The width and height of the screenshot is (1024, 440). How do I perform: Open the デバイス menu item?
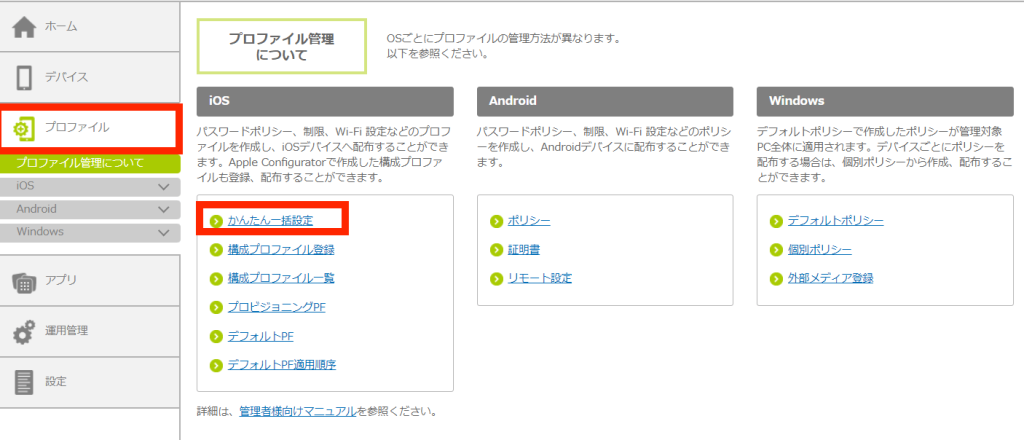coord(89,77)
